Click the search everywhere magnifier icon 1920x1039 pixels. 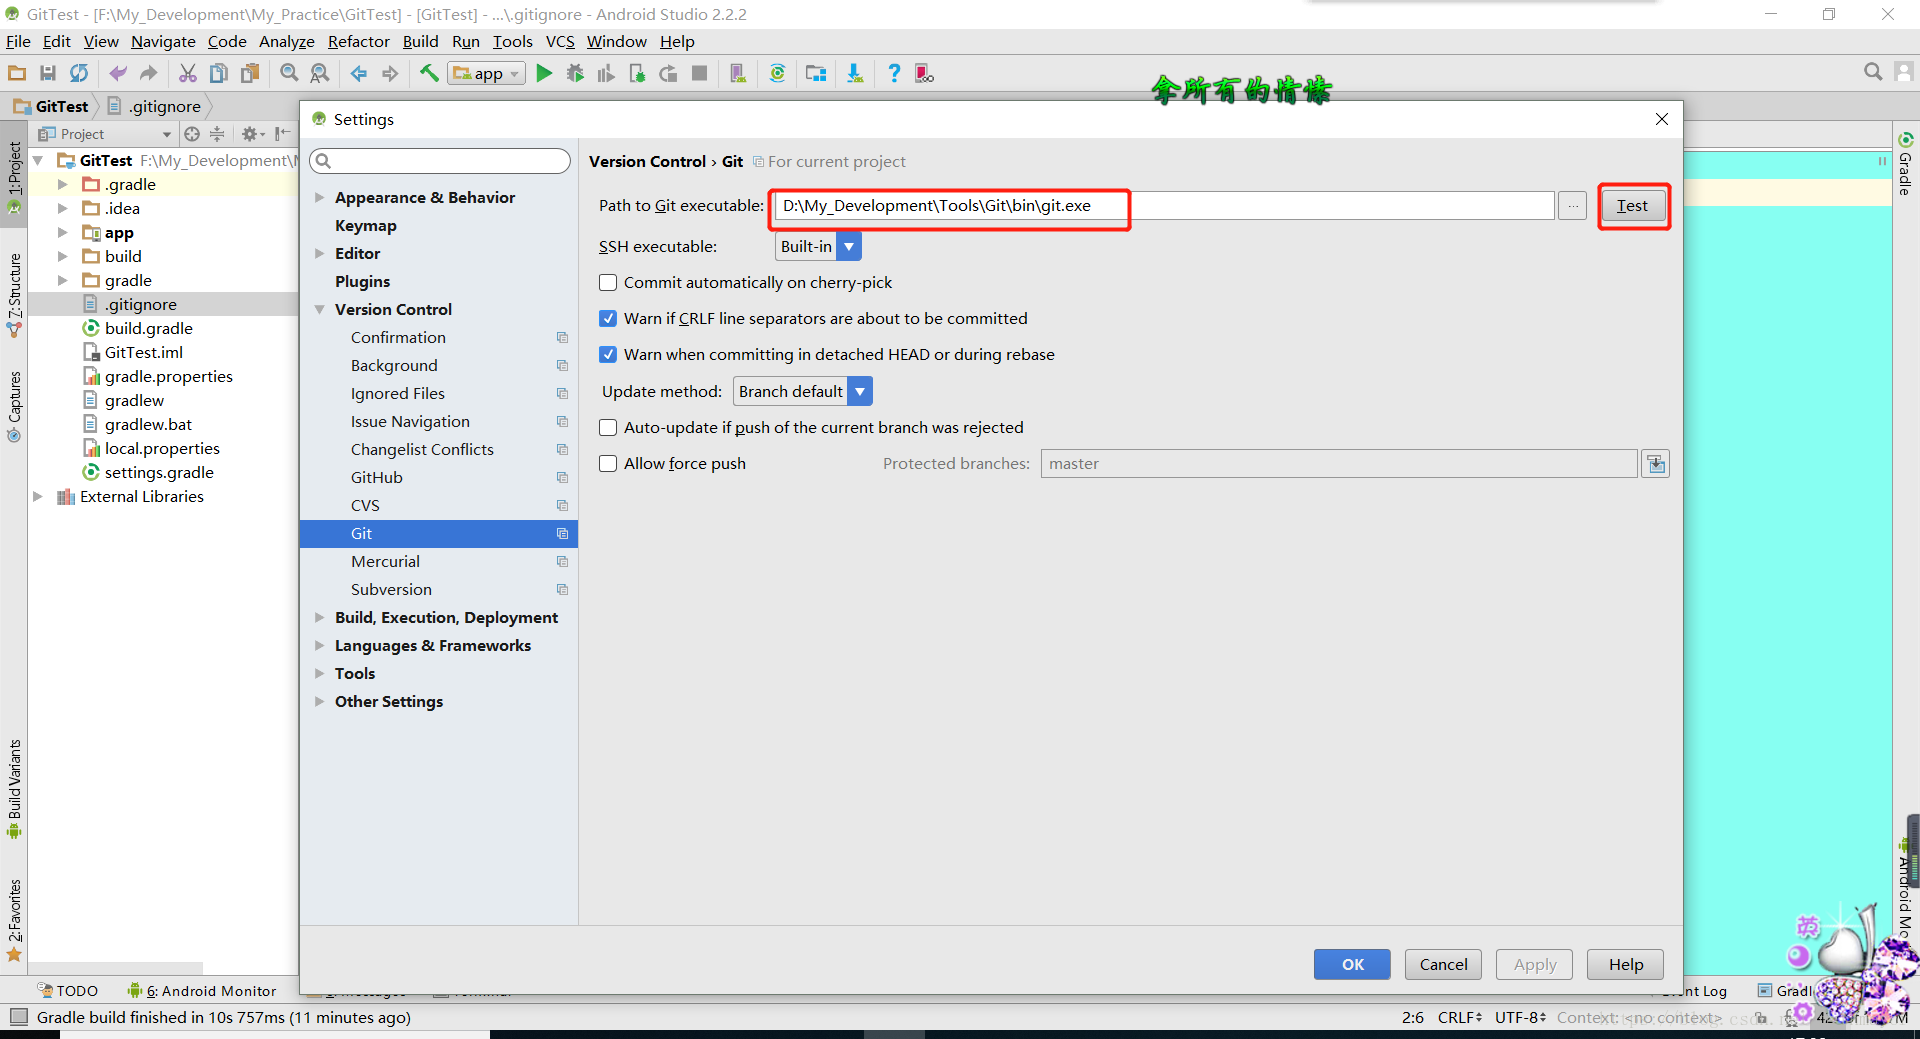click(1873, 72)
